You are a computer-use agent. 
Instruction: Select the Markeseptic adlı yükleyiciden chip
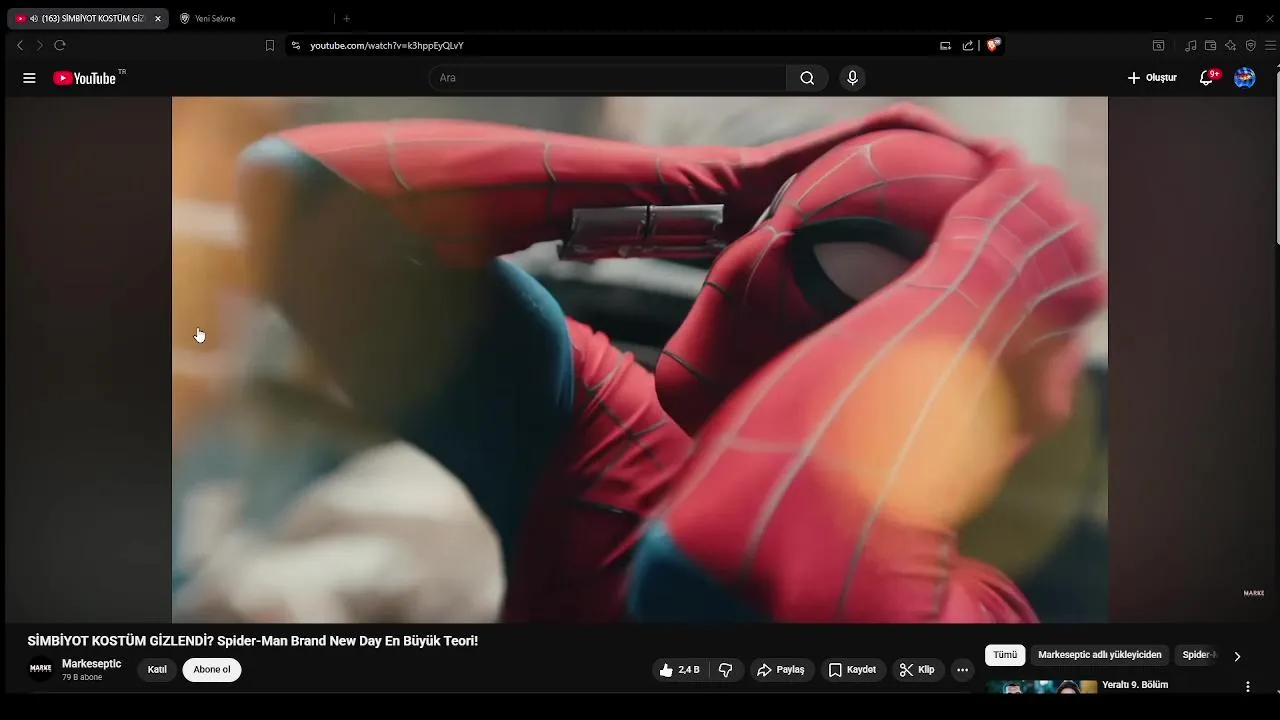click(x=1100, y=655)
